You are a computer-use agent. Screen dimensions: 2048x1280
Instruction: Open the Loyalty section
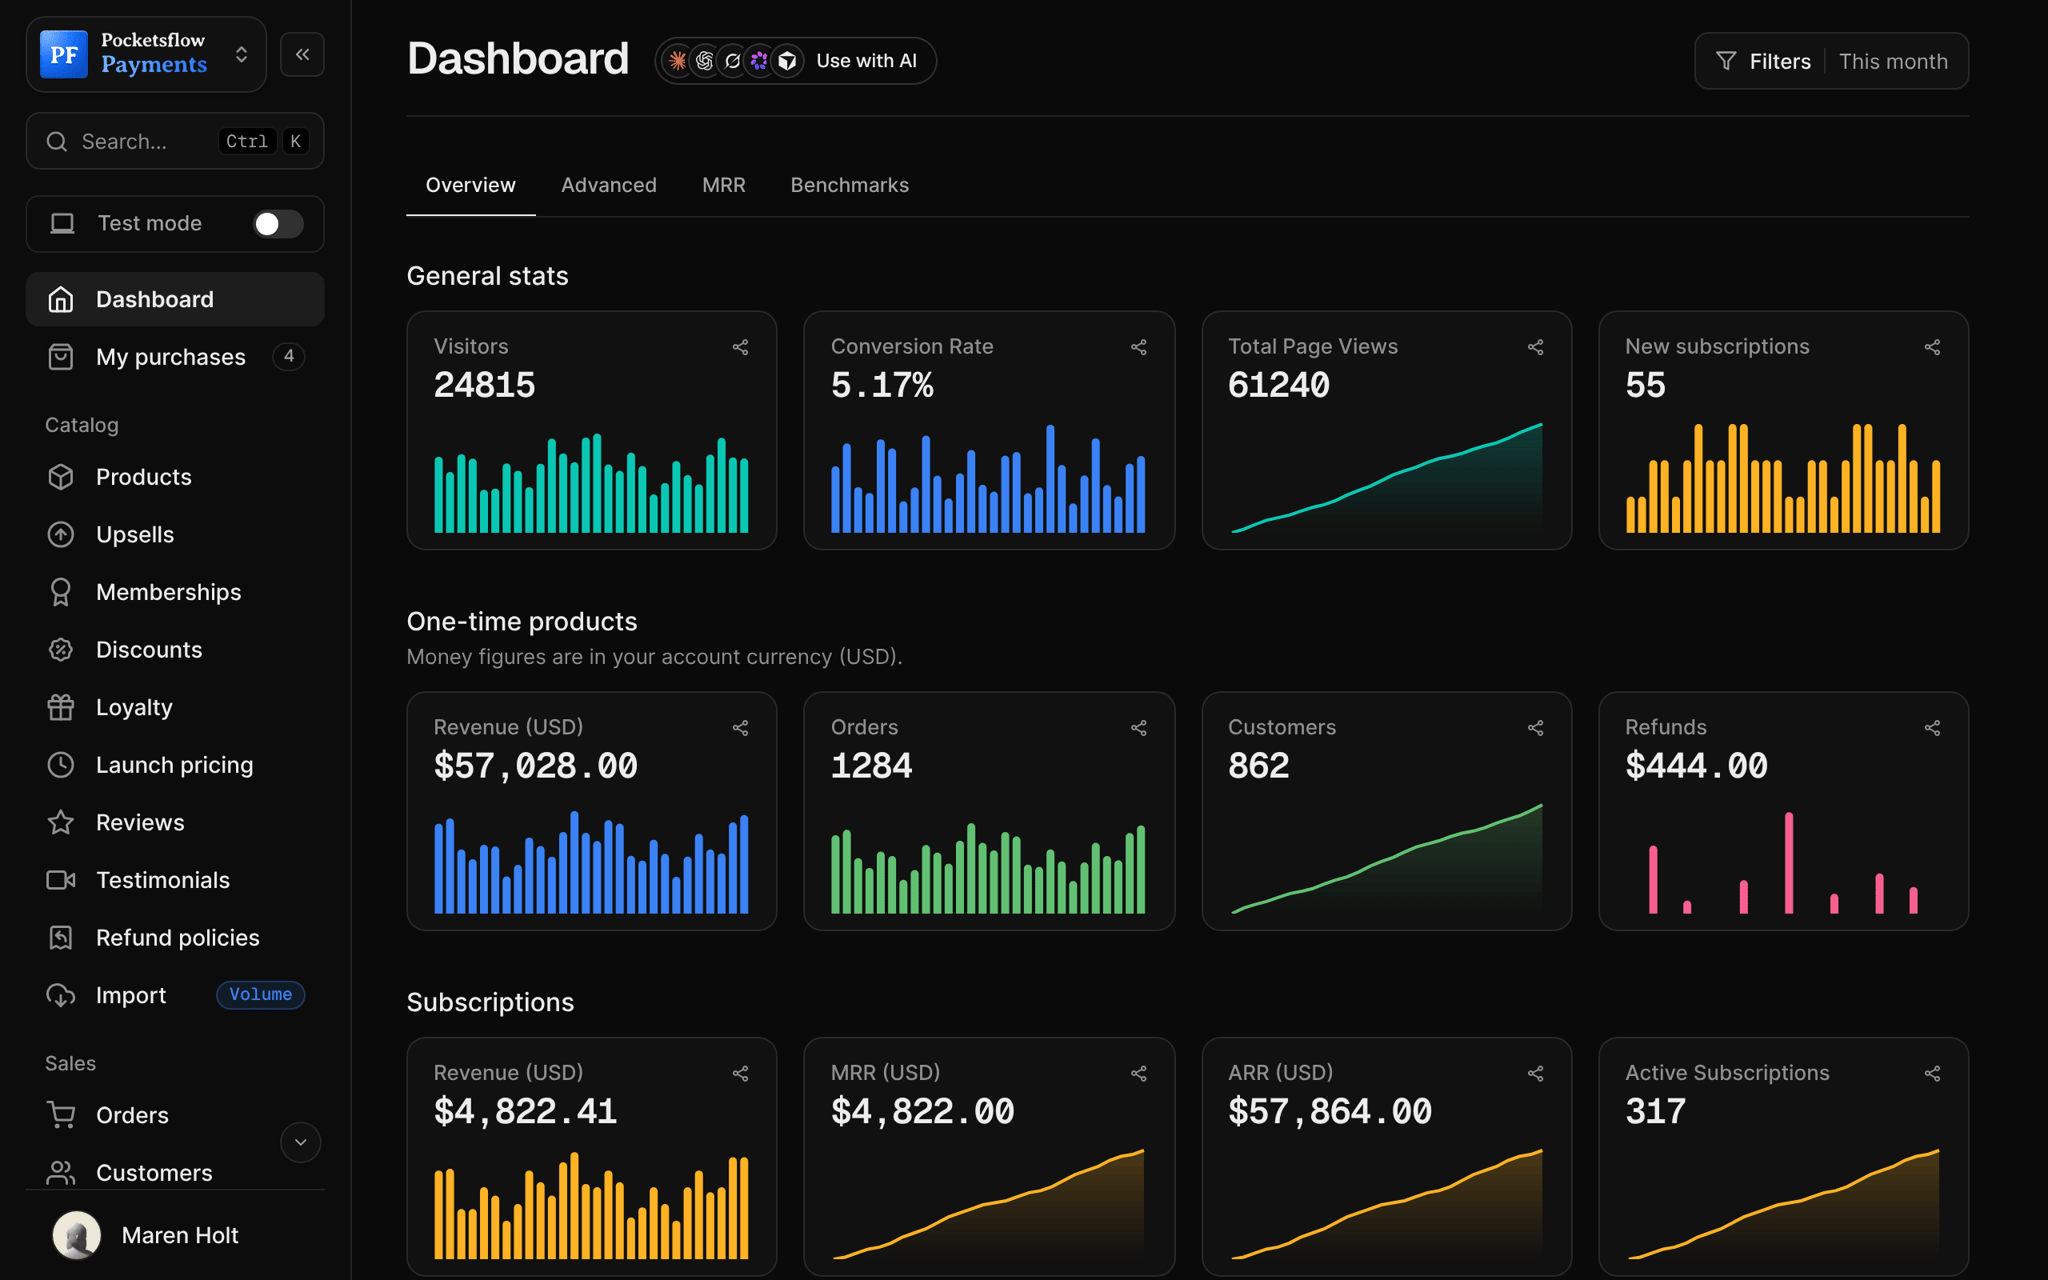175,707
